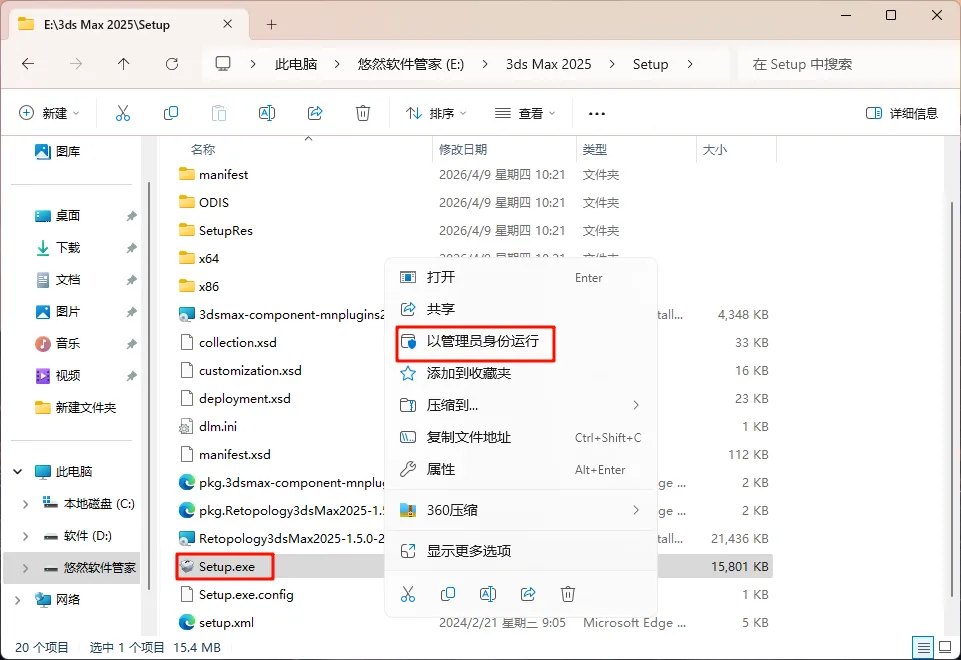The image size is (961, 660).
Task: Select the dlm.ini file
Action: [x=474, y=427]
